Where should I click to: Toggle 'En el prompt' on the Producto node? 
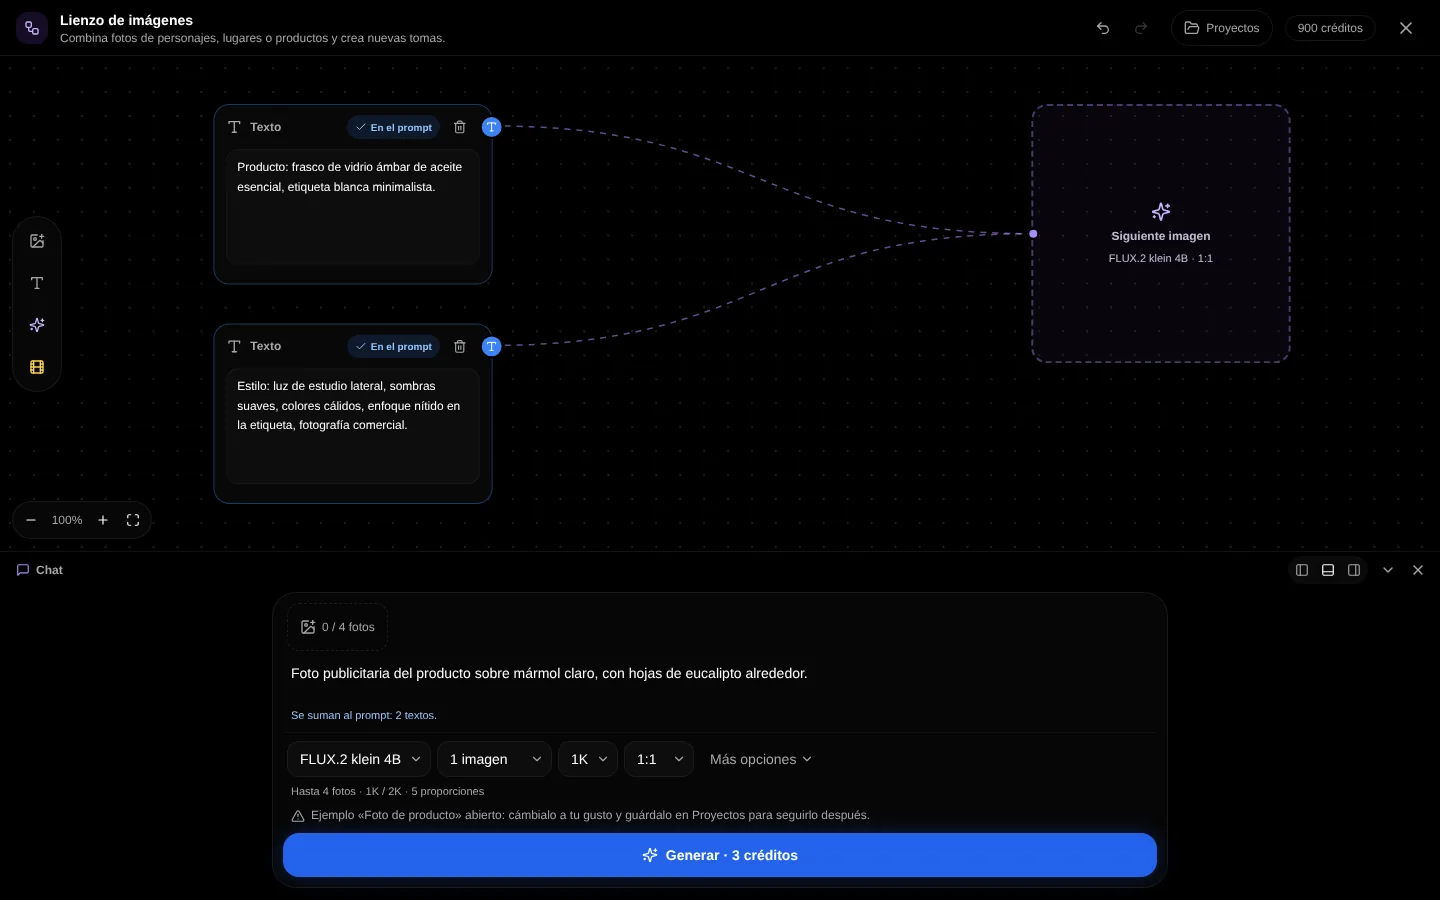(x=394, y=127)
